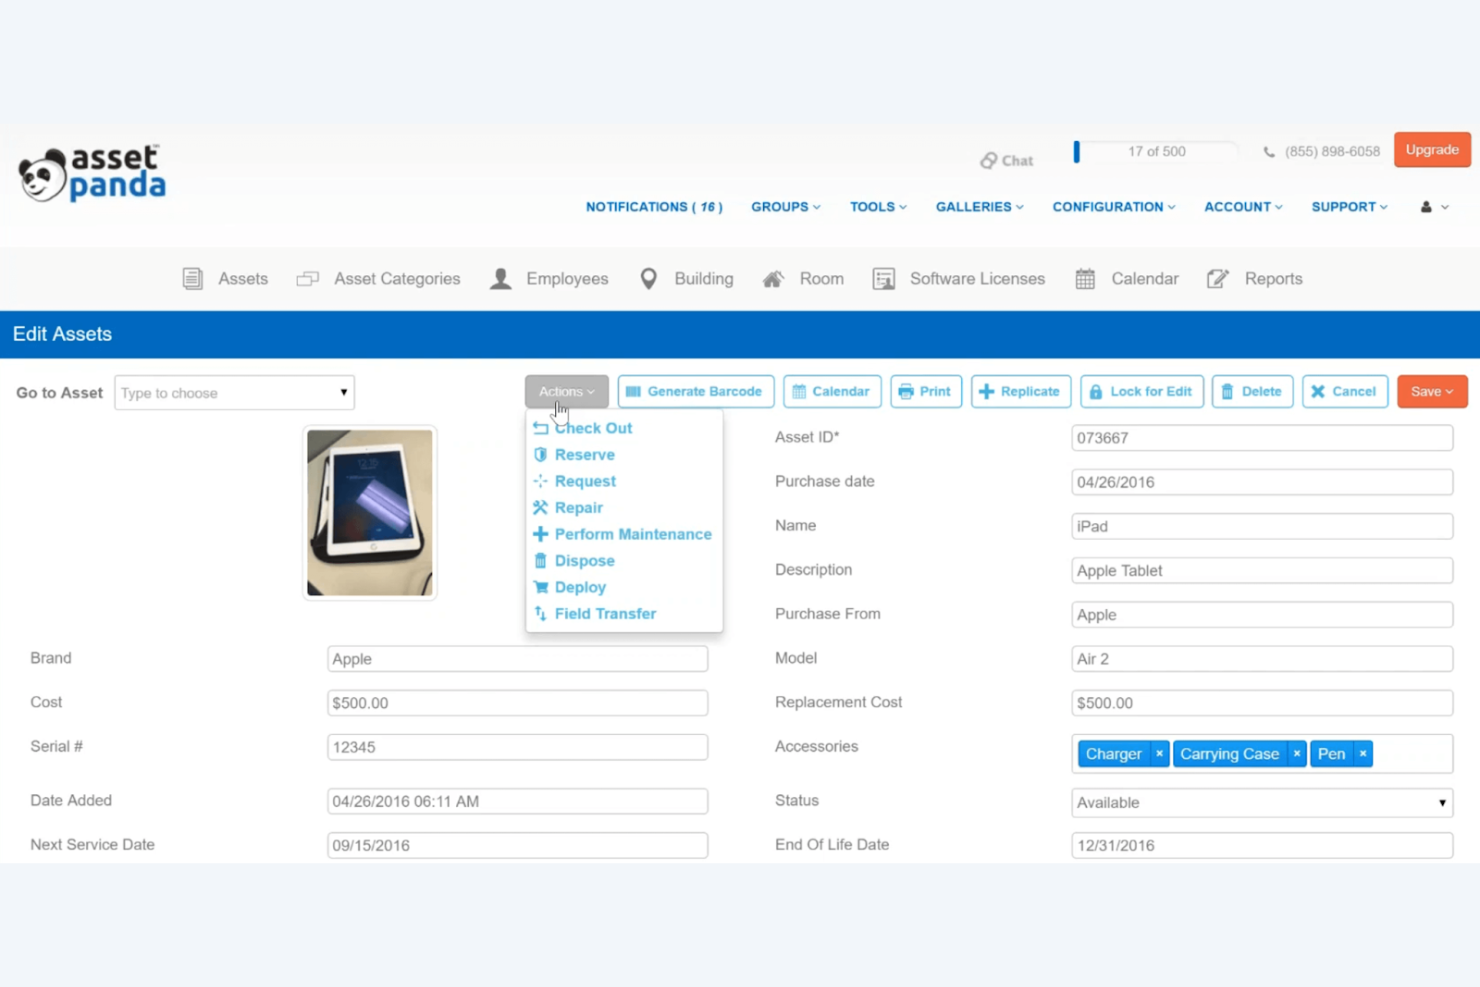Click the Room house icon
Image resolution: width=1480 pixels, height=987 pixels.
(773, 279)
